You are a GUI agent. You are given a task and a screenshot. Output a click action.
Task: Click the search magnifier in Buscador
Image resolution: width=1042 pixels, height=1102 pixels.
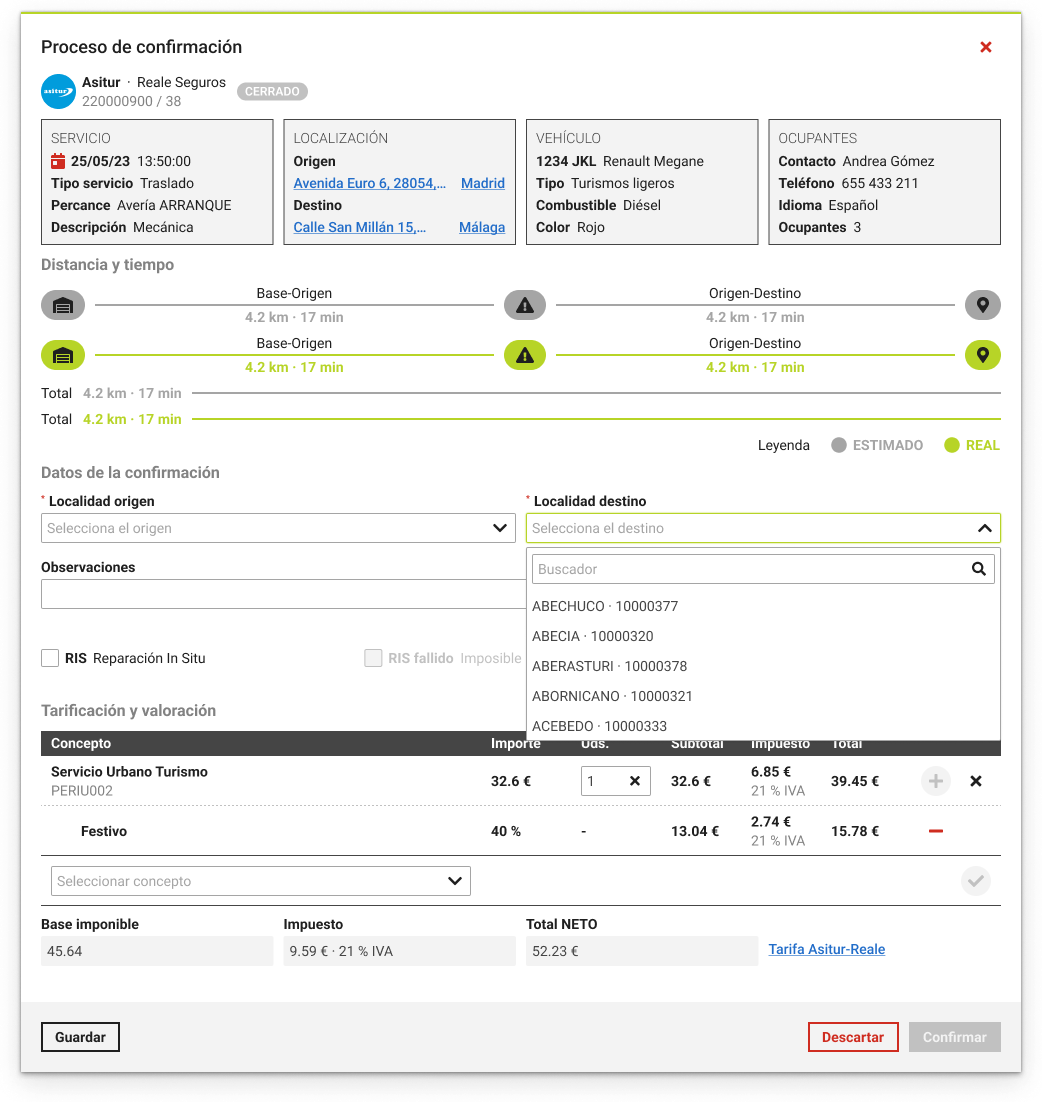pyautogui.click(x=978, y=569)
